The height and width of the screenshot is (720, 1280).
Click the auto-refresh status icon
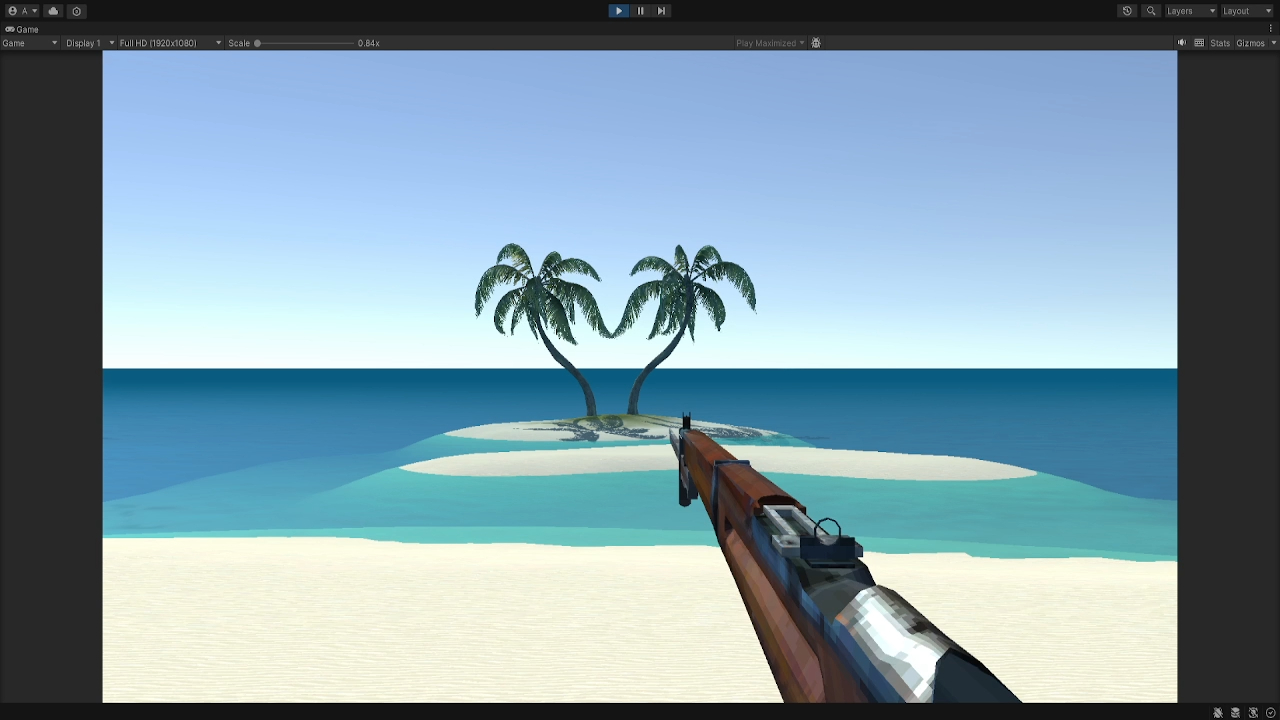point(1253,713)
